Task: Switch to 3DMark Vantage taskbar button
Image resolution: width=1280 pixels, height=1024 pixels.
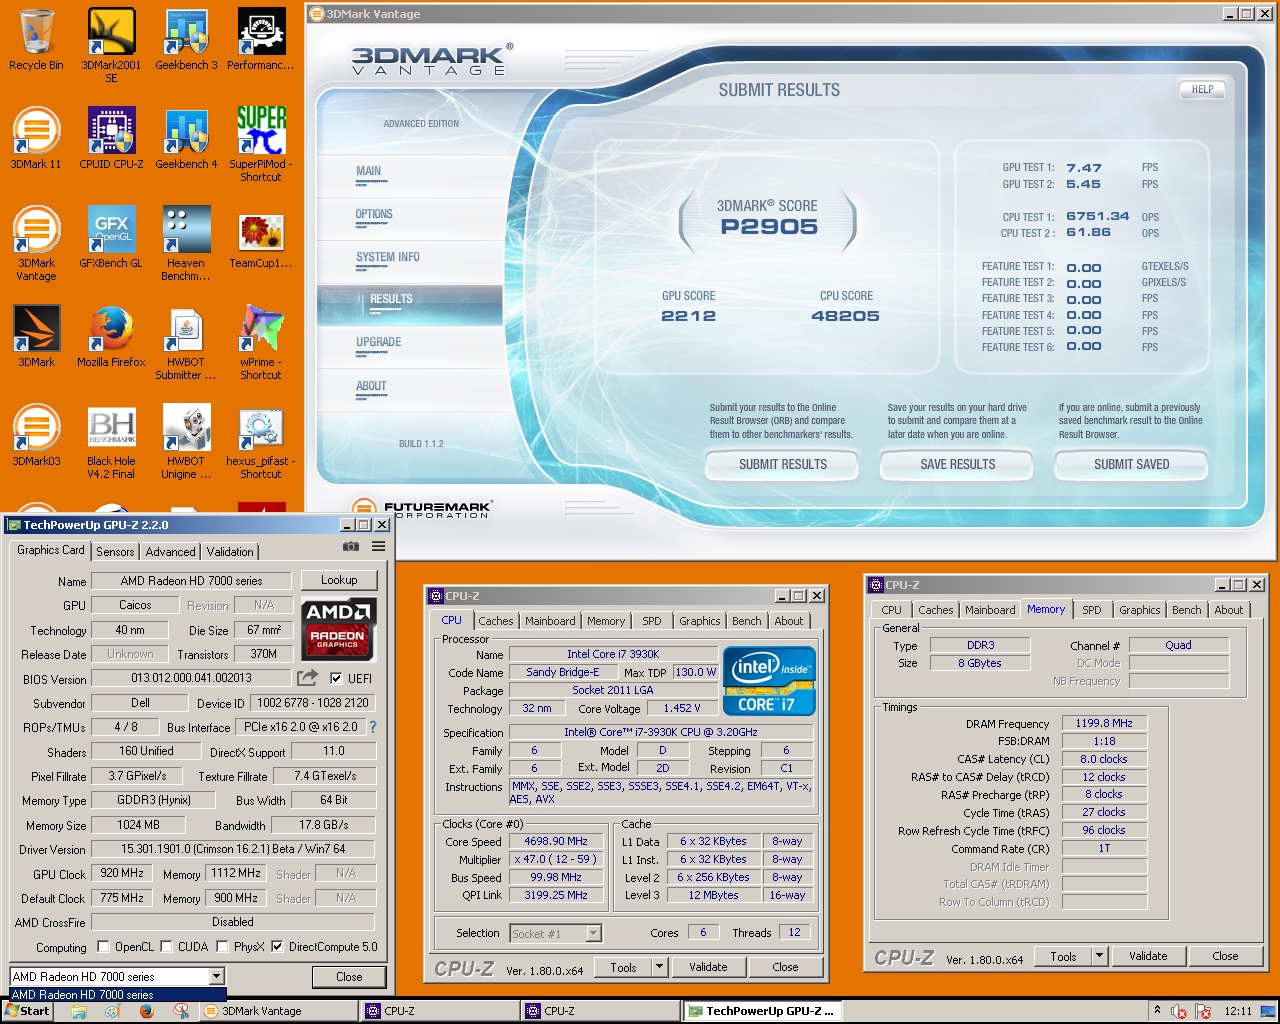Action: point(279,1011)
